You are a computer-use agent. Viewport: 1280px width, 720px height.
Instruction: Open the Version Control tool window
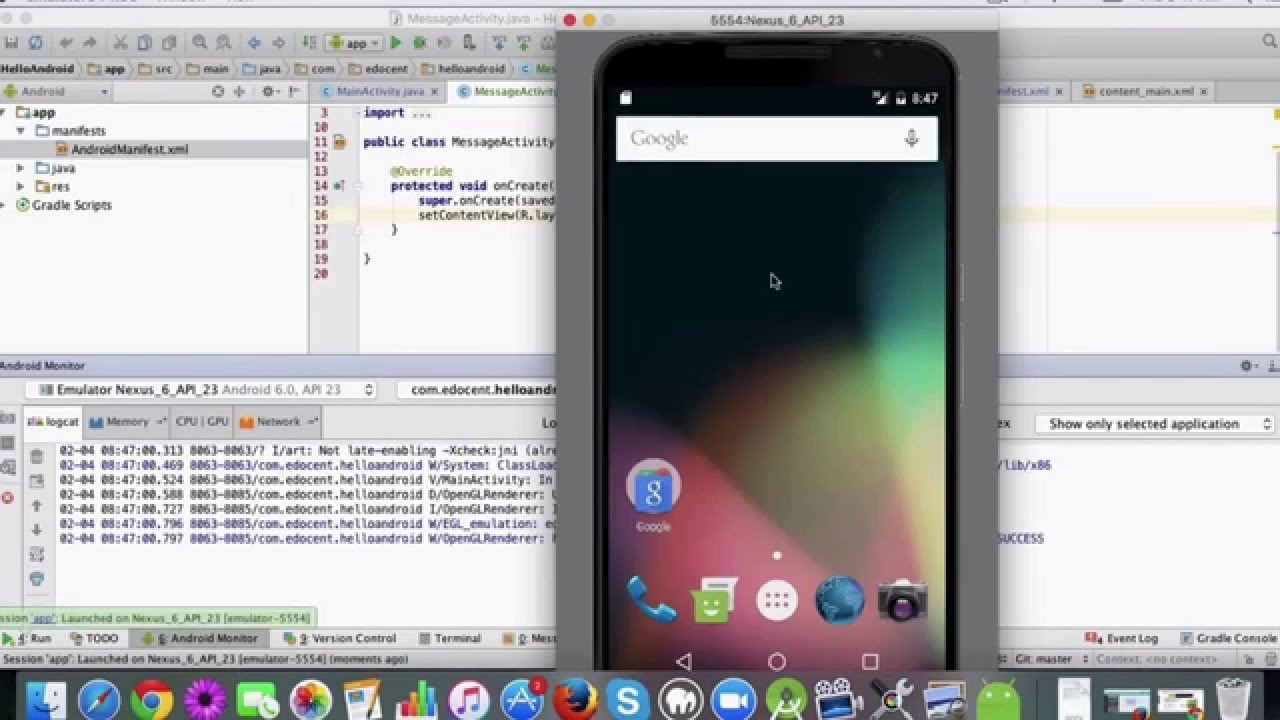click(x=340, y=638)
